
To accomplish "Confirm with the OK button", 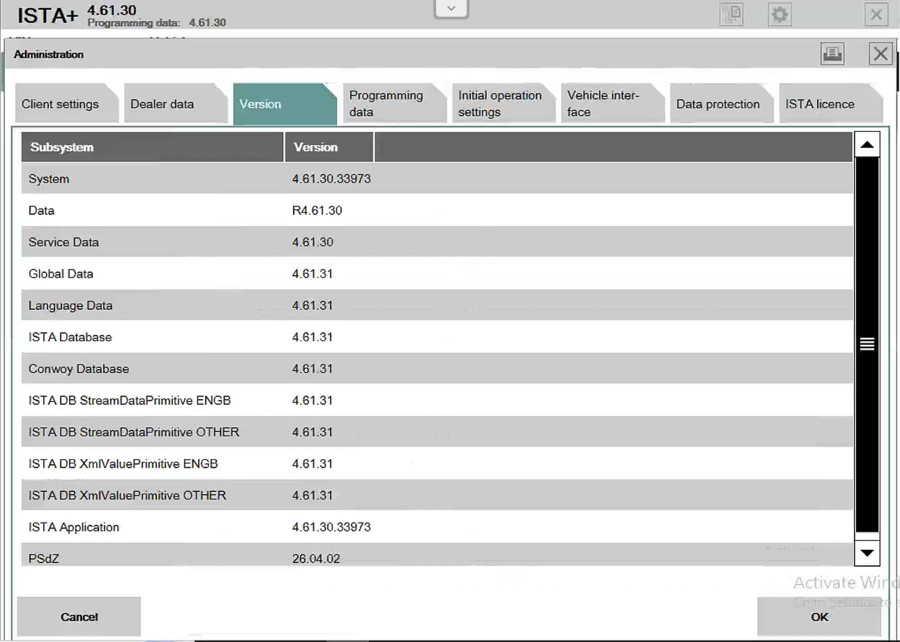I will 819,617.
